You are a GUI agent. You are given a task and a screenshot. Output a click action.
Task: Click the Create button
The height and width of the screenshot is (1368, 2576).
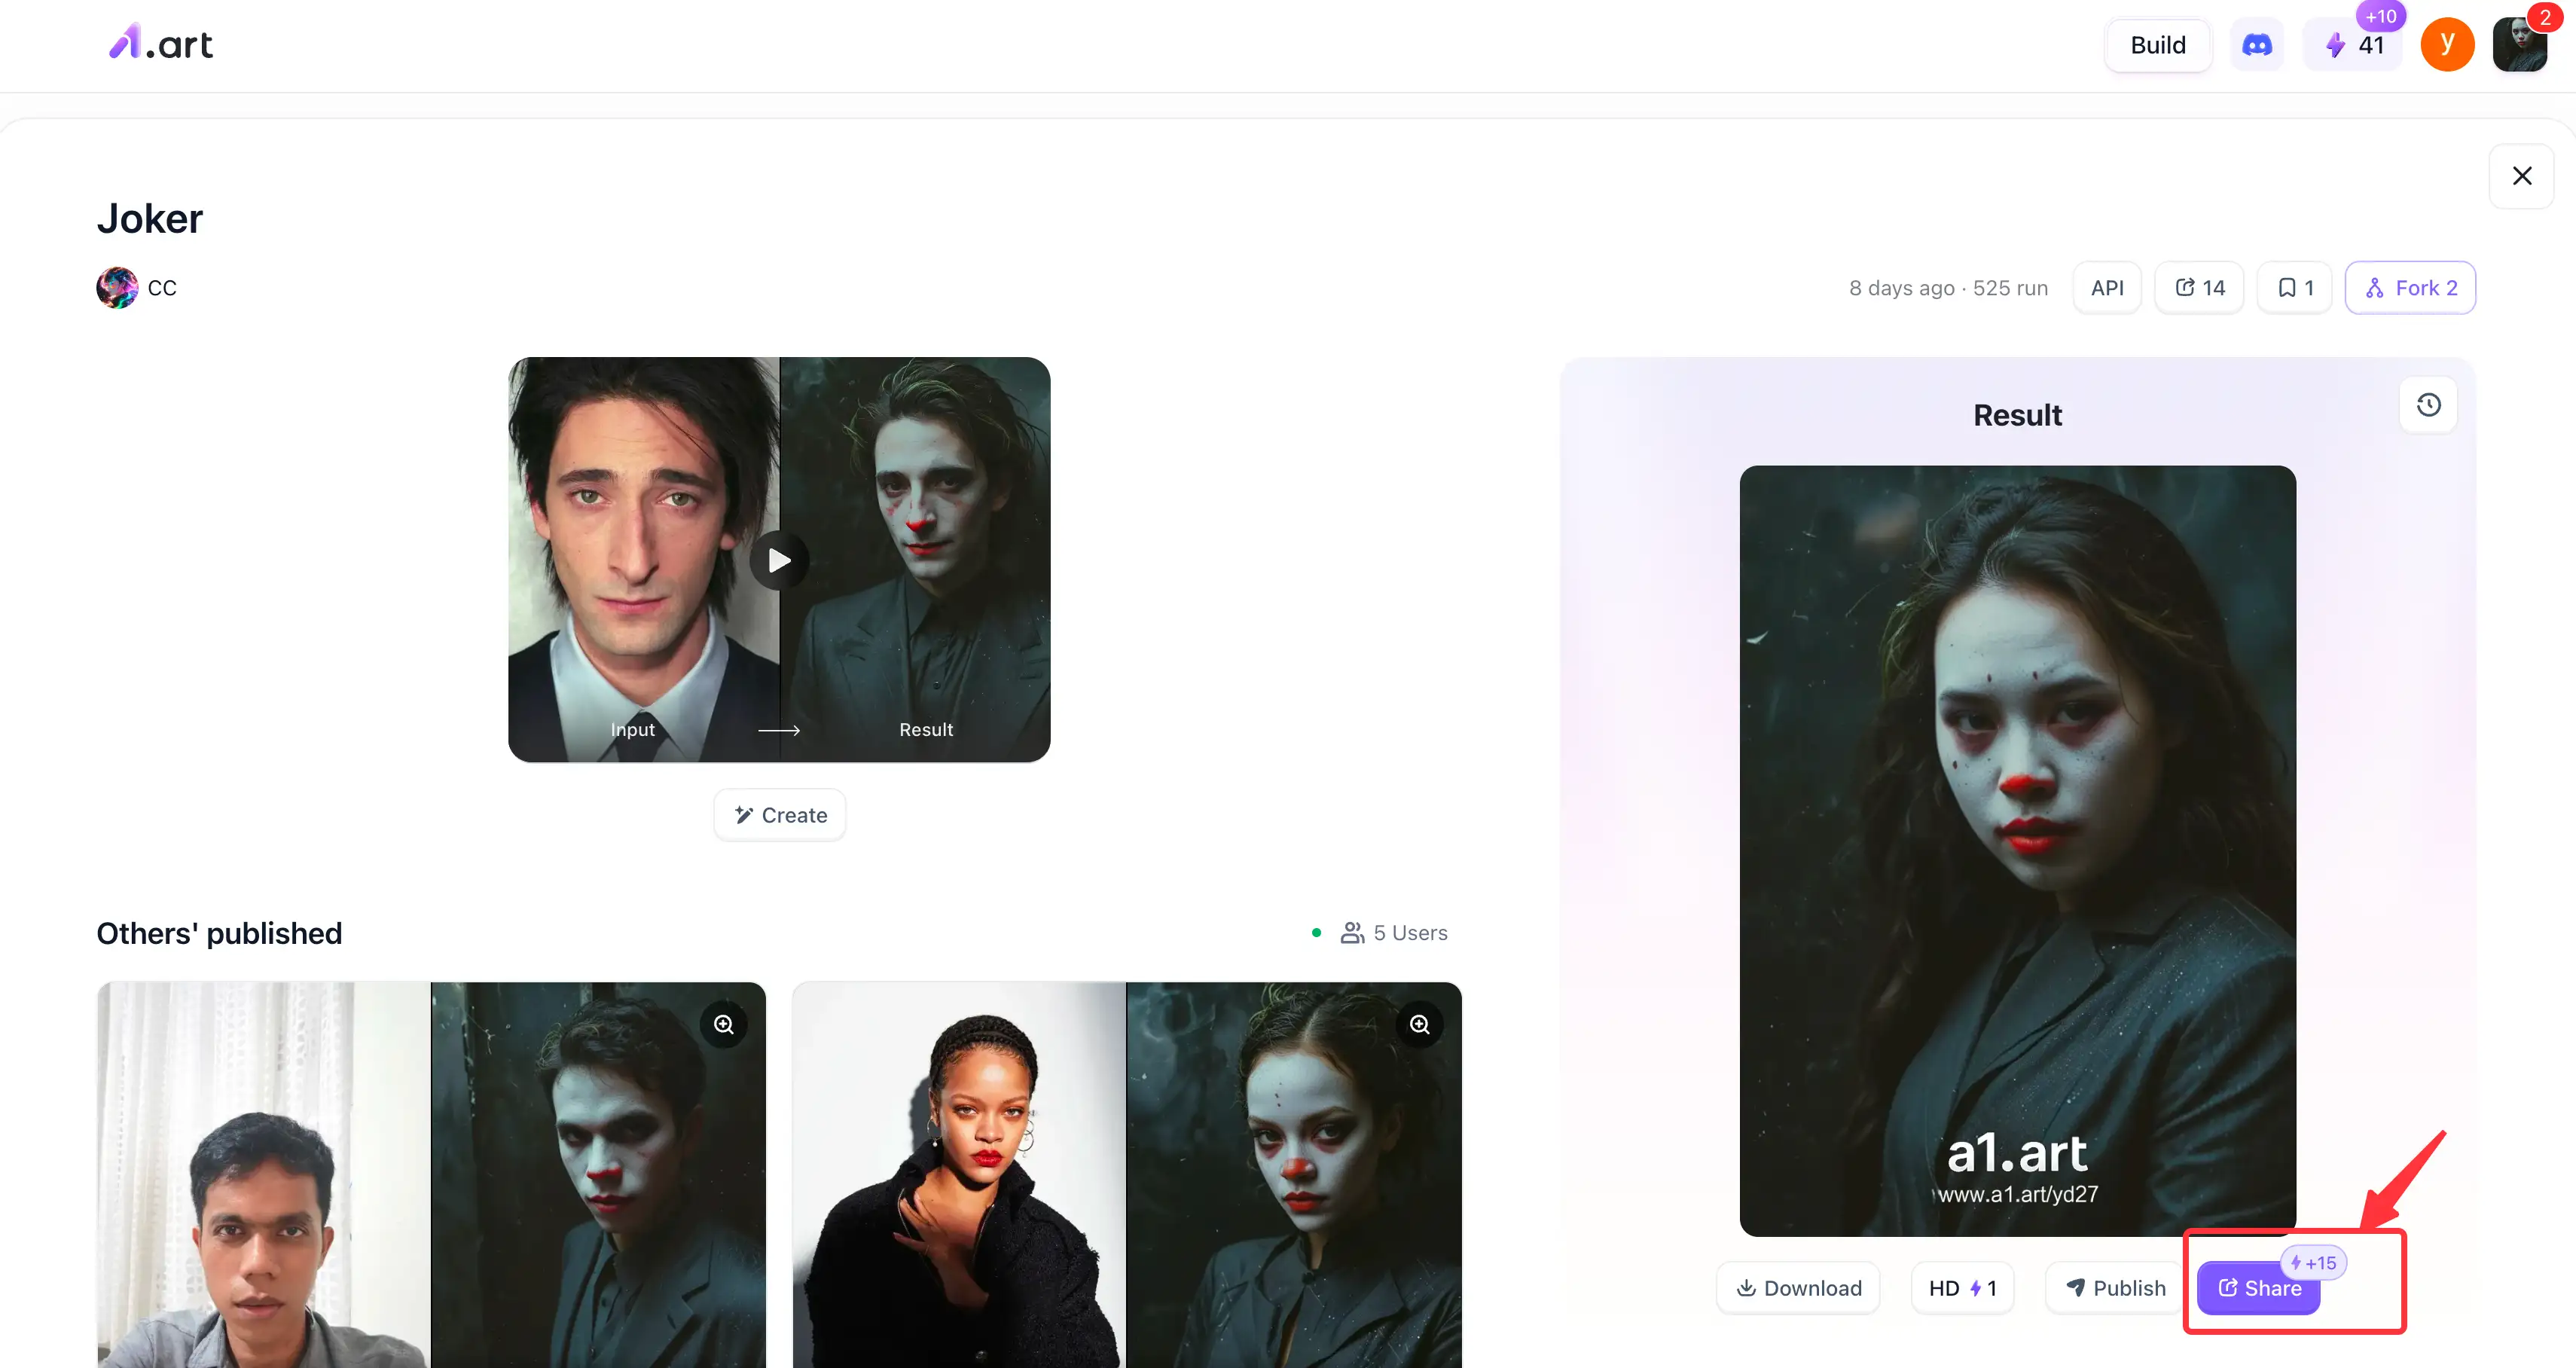coord(780,815)
